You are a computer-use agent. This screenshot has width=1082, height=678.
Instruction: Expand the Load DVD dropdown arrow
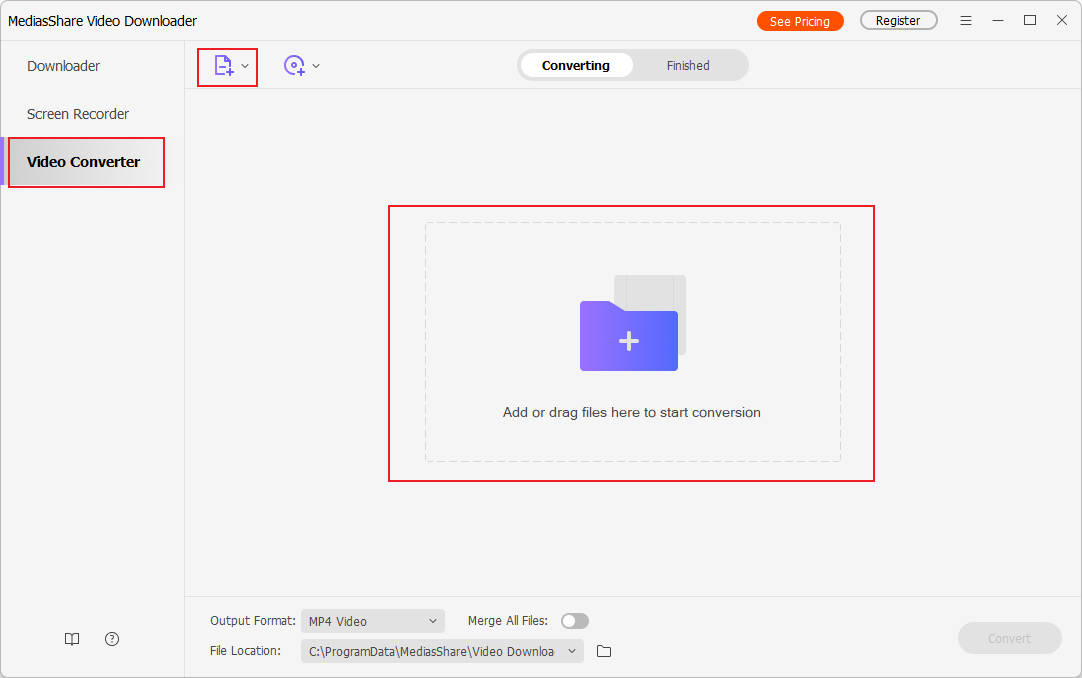[x=316, y=66]
